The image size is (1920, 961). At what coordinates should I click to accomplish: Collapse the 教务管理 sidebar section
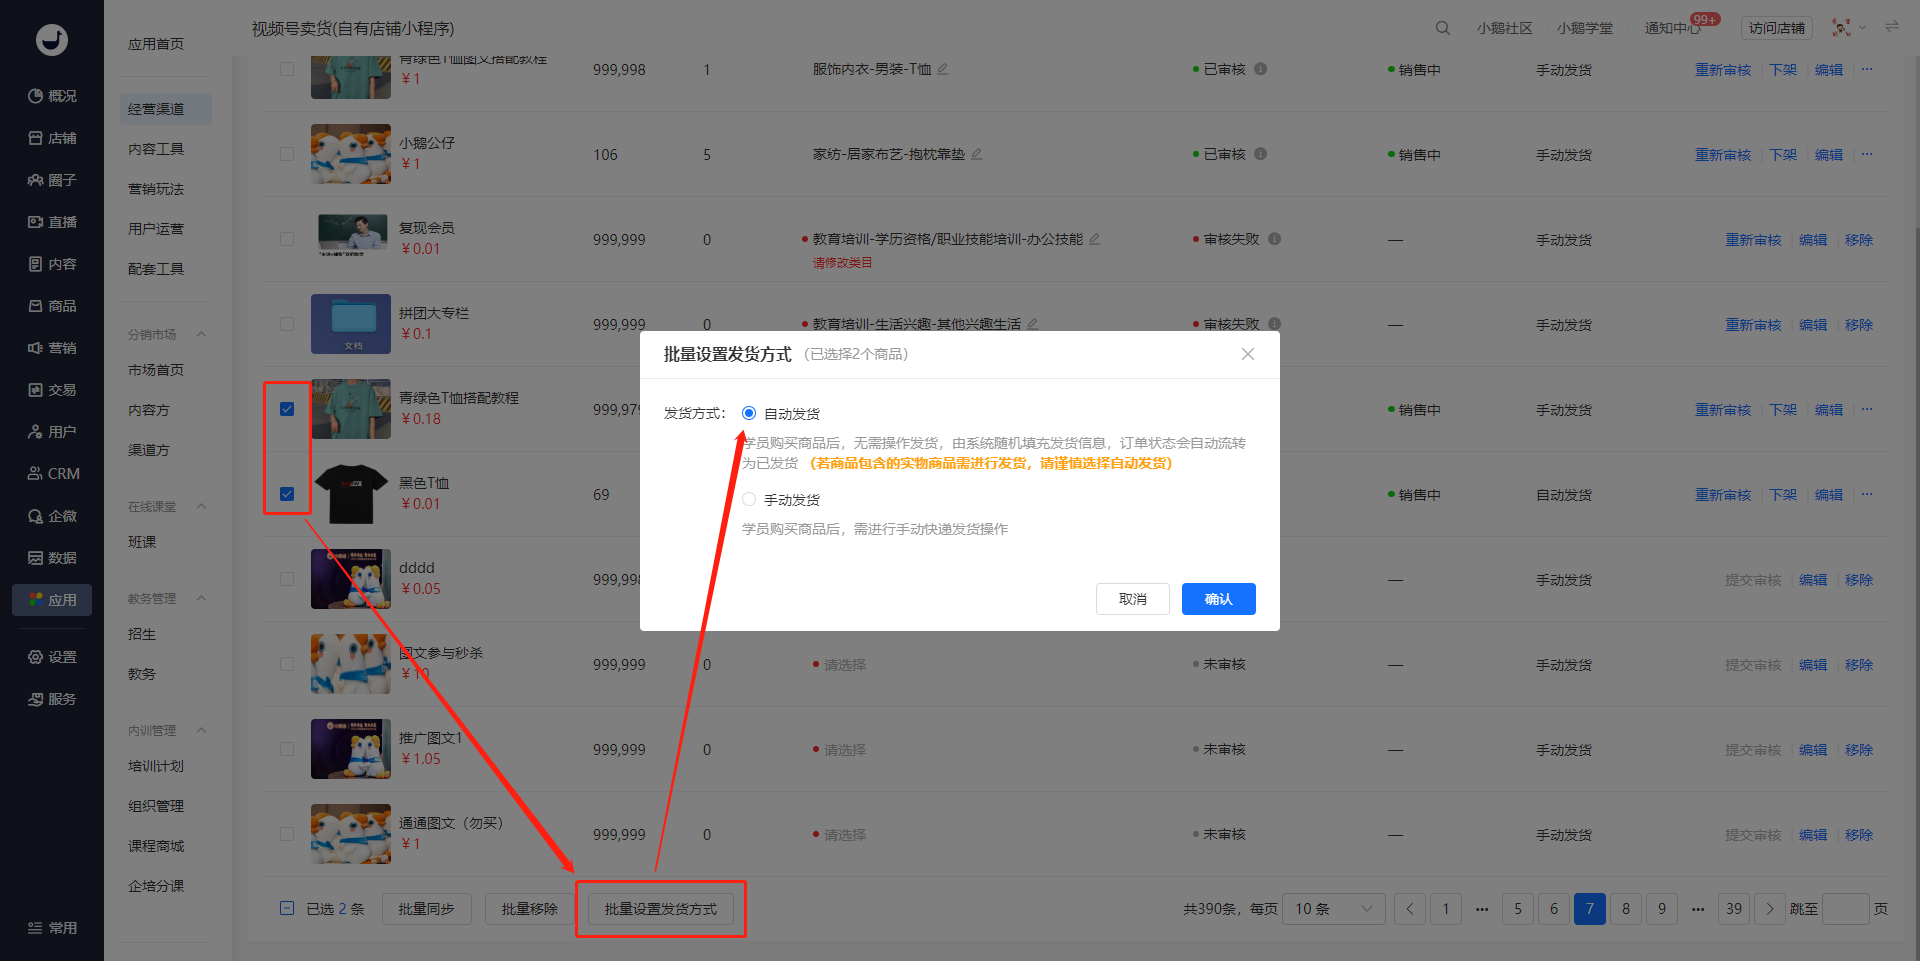[x=201, y=598]
